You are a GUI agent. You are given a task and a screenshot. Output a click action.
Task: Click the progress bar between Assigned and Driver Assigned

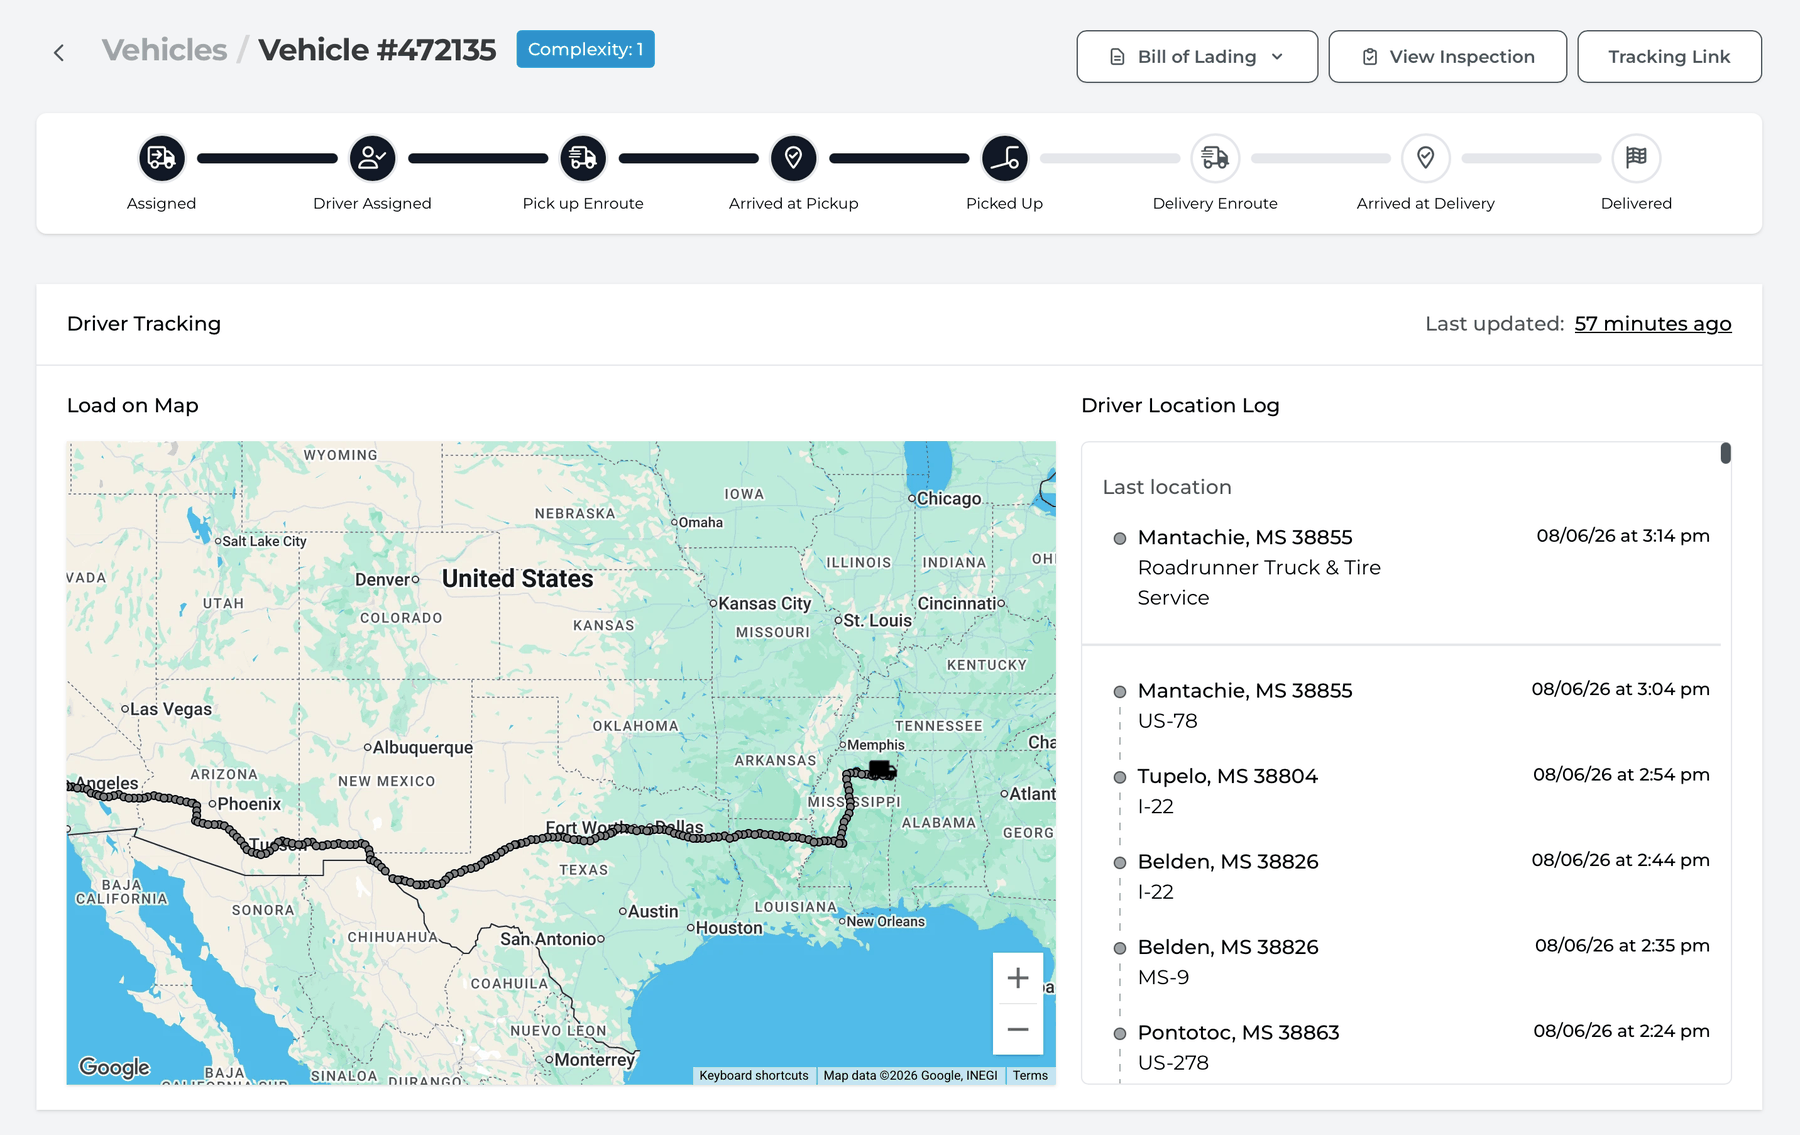pyautogui.click(x=267, y=158)
